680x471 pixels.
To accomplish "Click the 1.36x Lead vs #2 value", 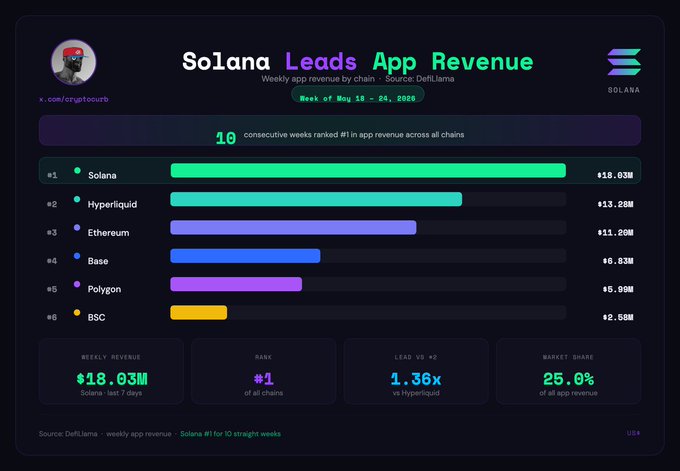I will pos(416,379).
